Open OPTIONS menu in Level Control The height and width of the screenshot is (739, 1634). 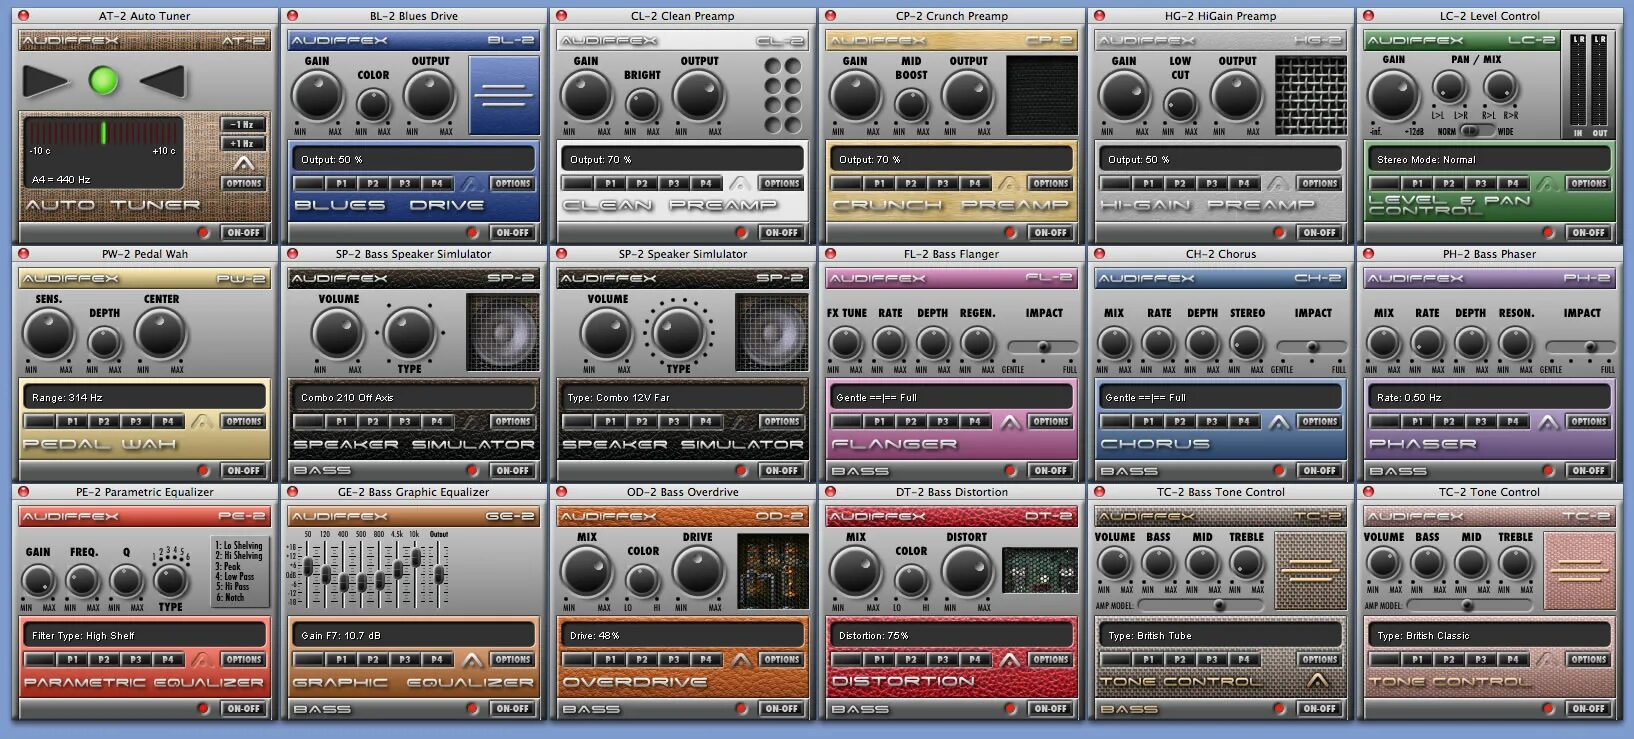1589,184
